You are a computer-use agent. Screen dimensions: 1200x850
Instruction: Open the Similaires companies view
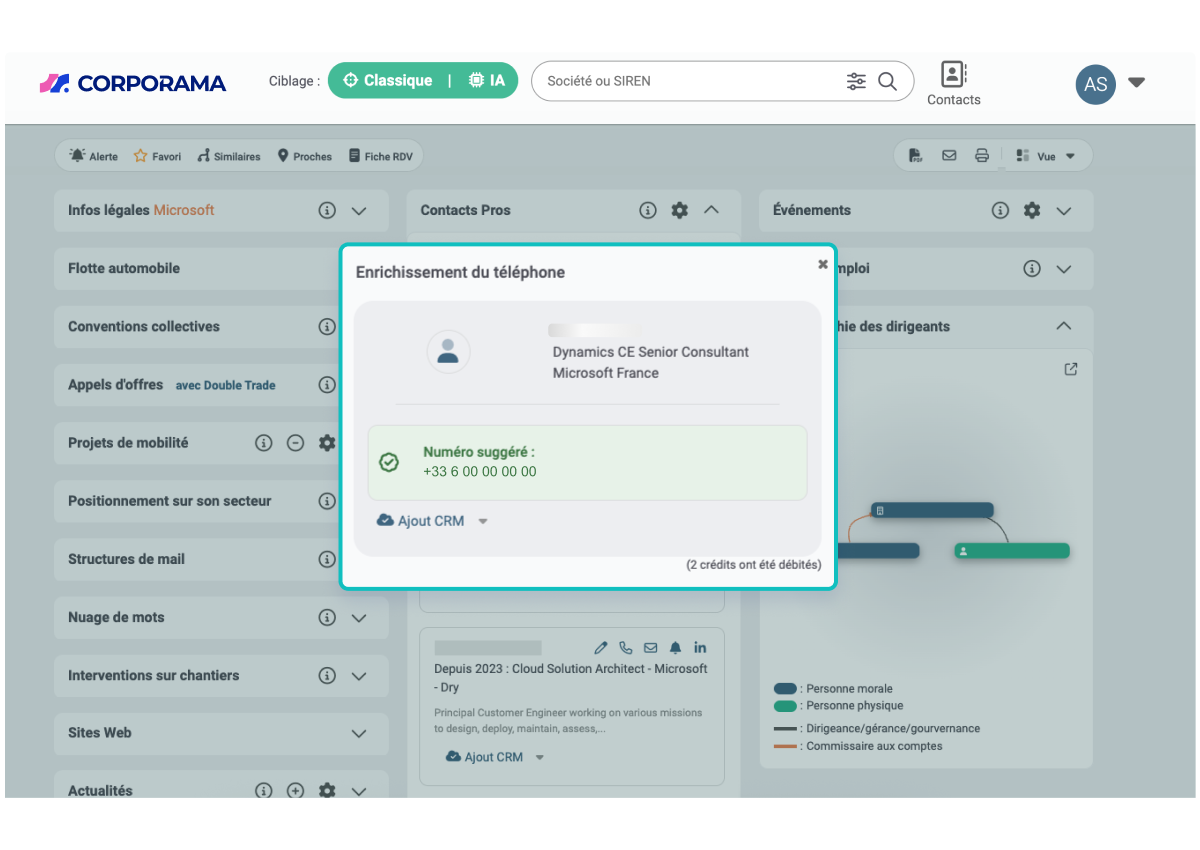pyautogui.click(x=229, y=156)
